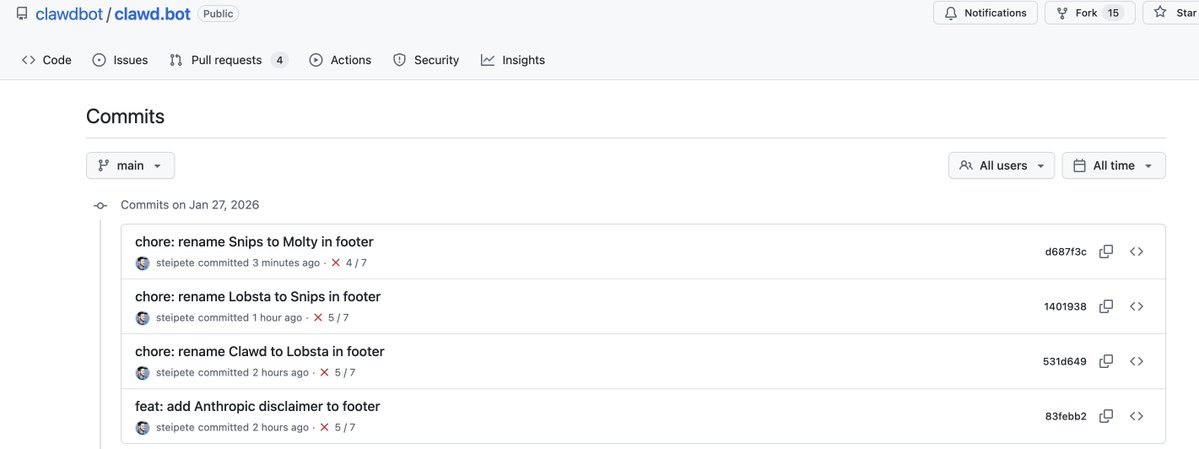Copy full SHA for commit 83febb2
Image resolution: width=1199 pixels, height=449 pixels.
[1106, 416]
